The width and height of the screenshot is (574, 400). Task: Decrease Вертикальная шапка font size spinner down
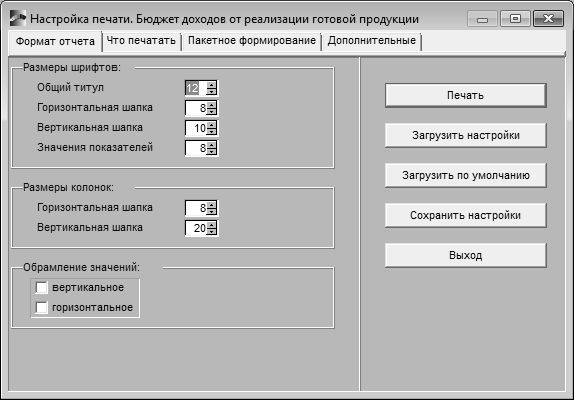pyautogui.click(x=212, y=131)
